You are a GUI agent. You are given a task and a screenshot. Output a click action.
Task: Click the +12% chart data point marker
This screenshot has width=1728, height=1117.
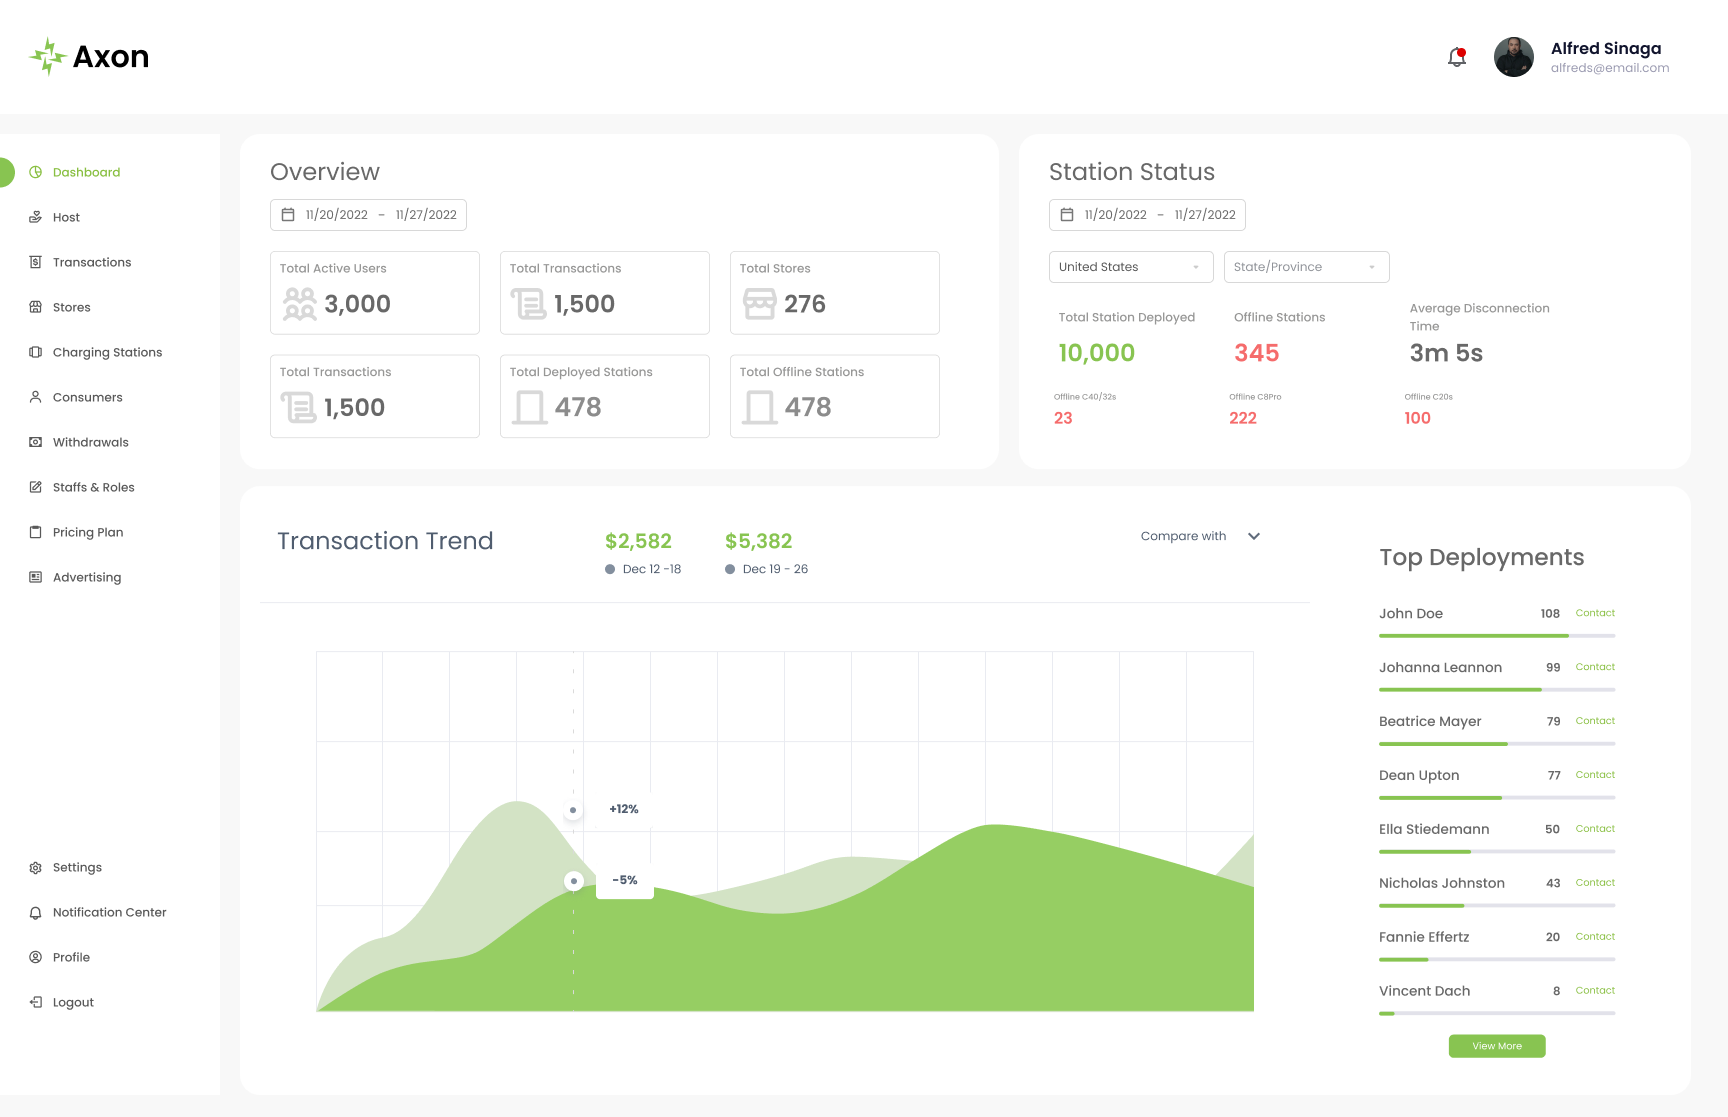573,810
